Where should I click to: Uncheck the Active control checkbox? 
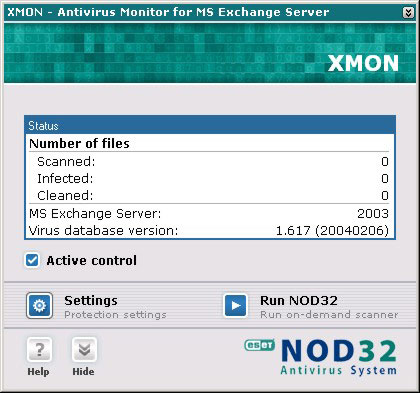coord(32,260)
